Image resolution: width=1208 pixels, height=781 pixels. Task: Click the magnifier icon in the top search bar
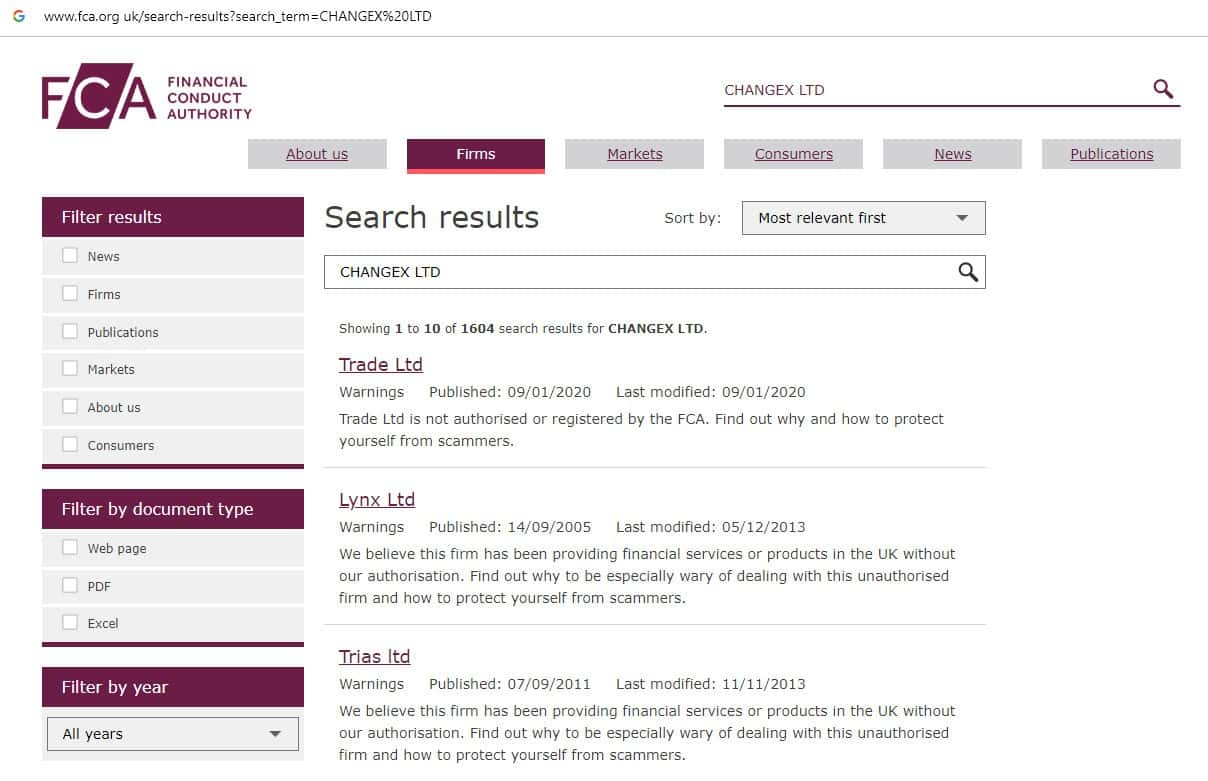(x=1163, y=89)
